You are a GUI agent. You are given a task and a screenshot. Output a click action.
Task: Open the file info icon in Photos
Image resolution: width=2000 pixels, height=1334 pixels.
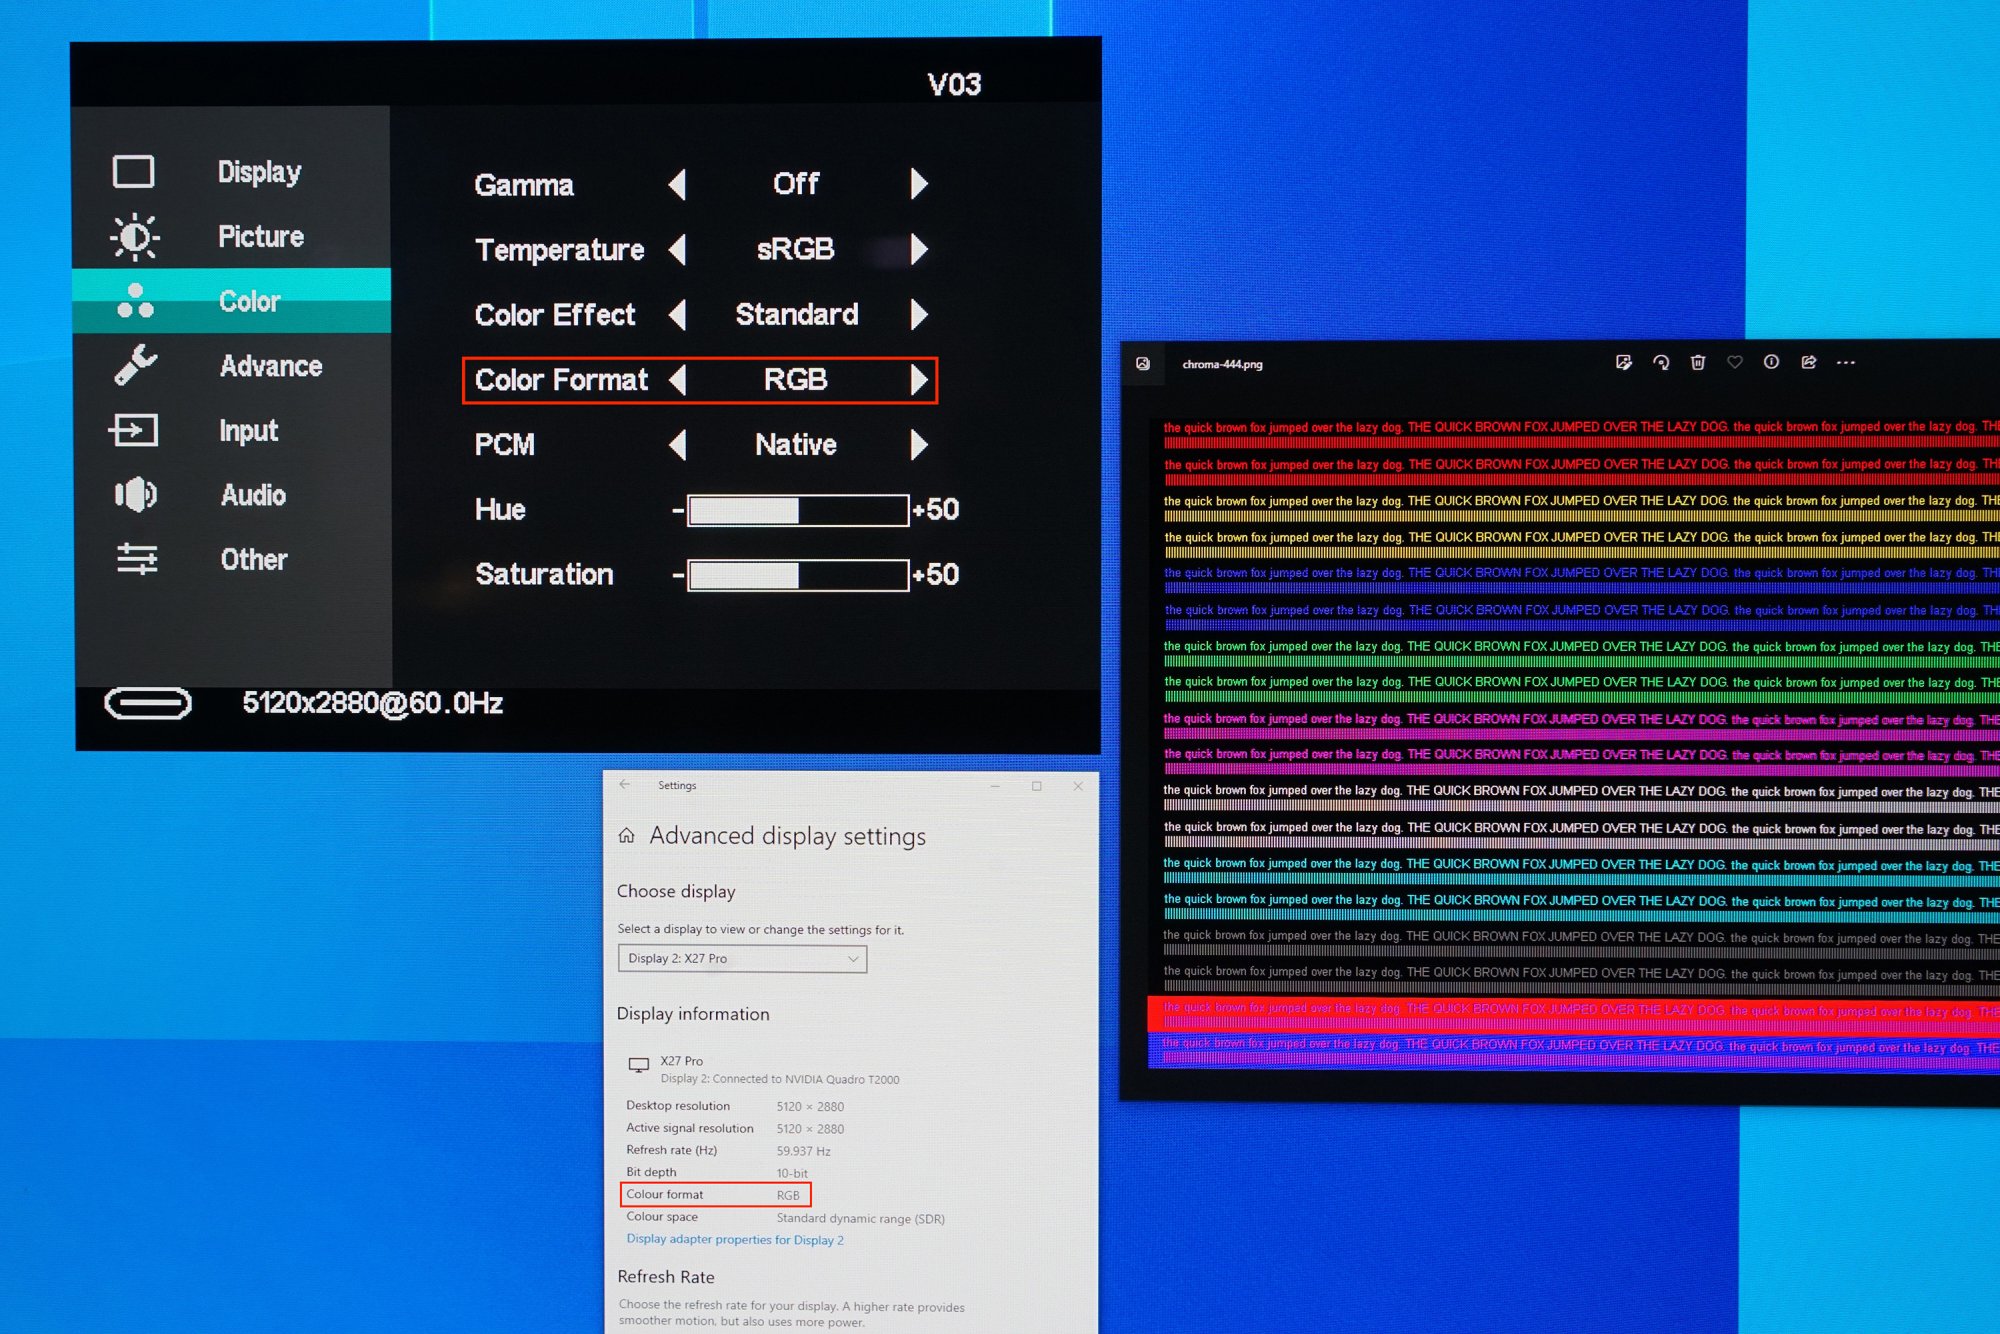(1771, 363)
